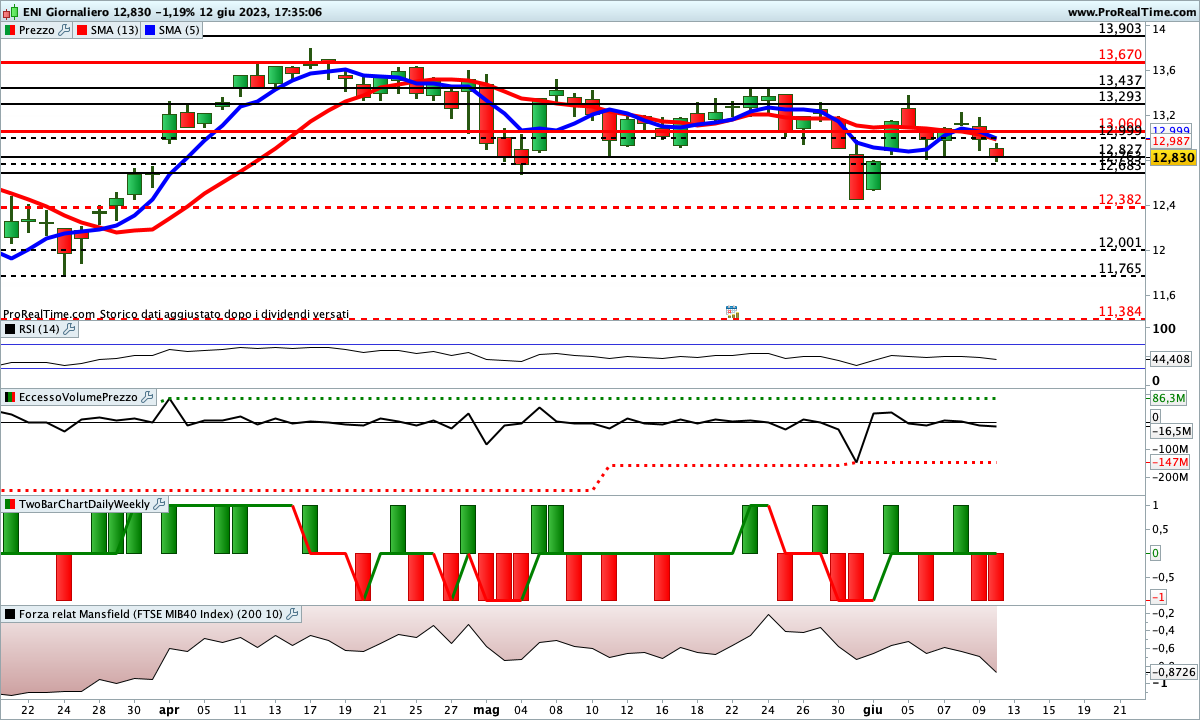Open EccessoVolumePrezzo settings wrench
The height and width of the screenshot is (720, 1200).
[148, 397]
